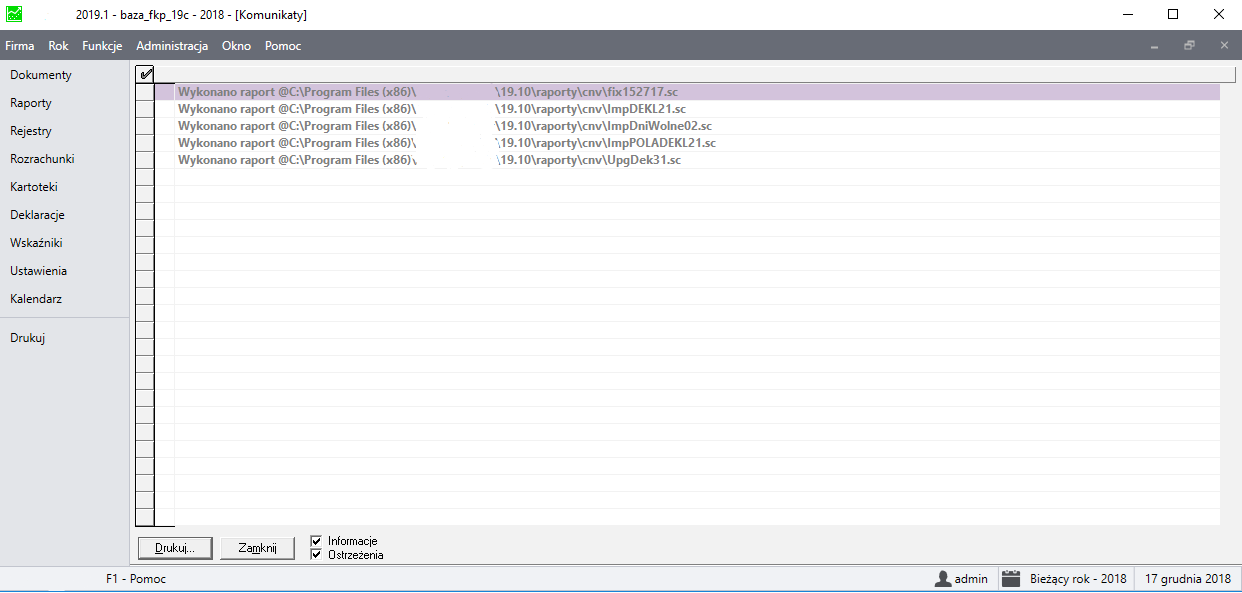The image size is (1242, 593).
Task: Mark the row selector for fix152717.sc
Action: click(145, 92)
